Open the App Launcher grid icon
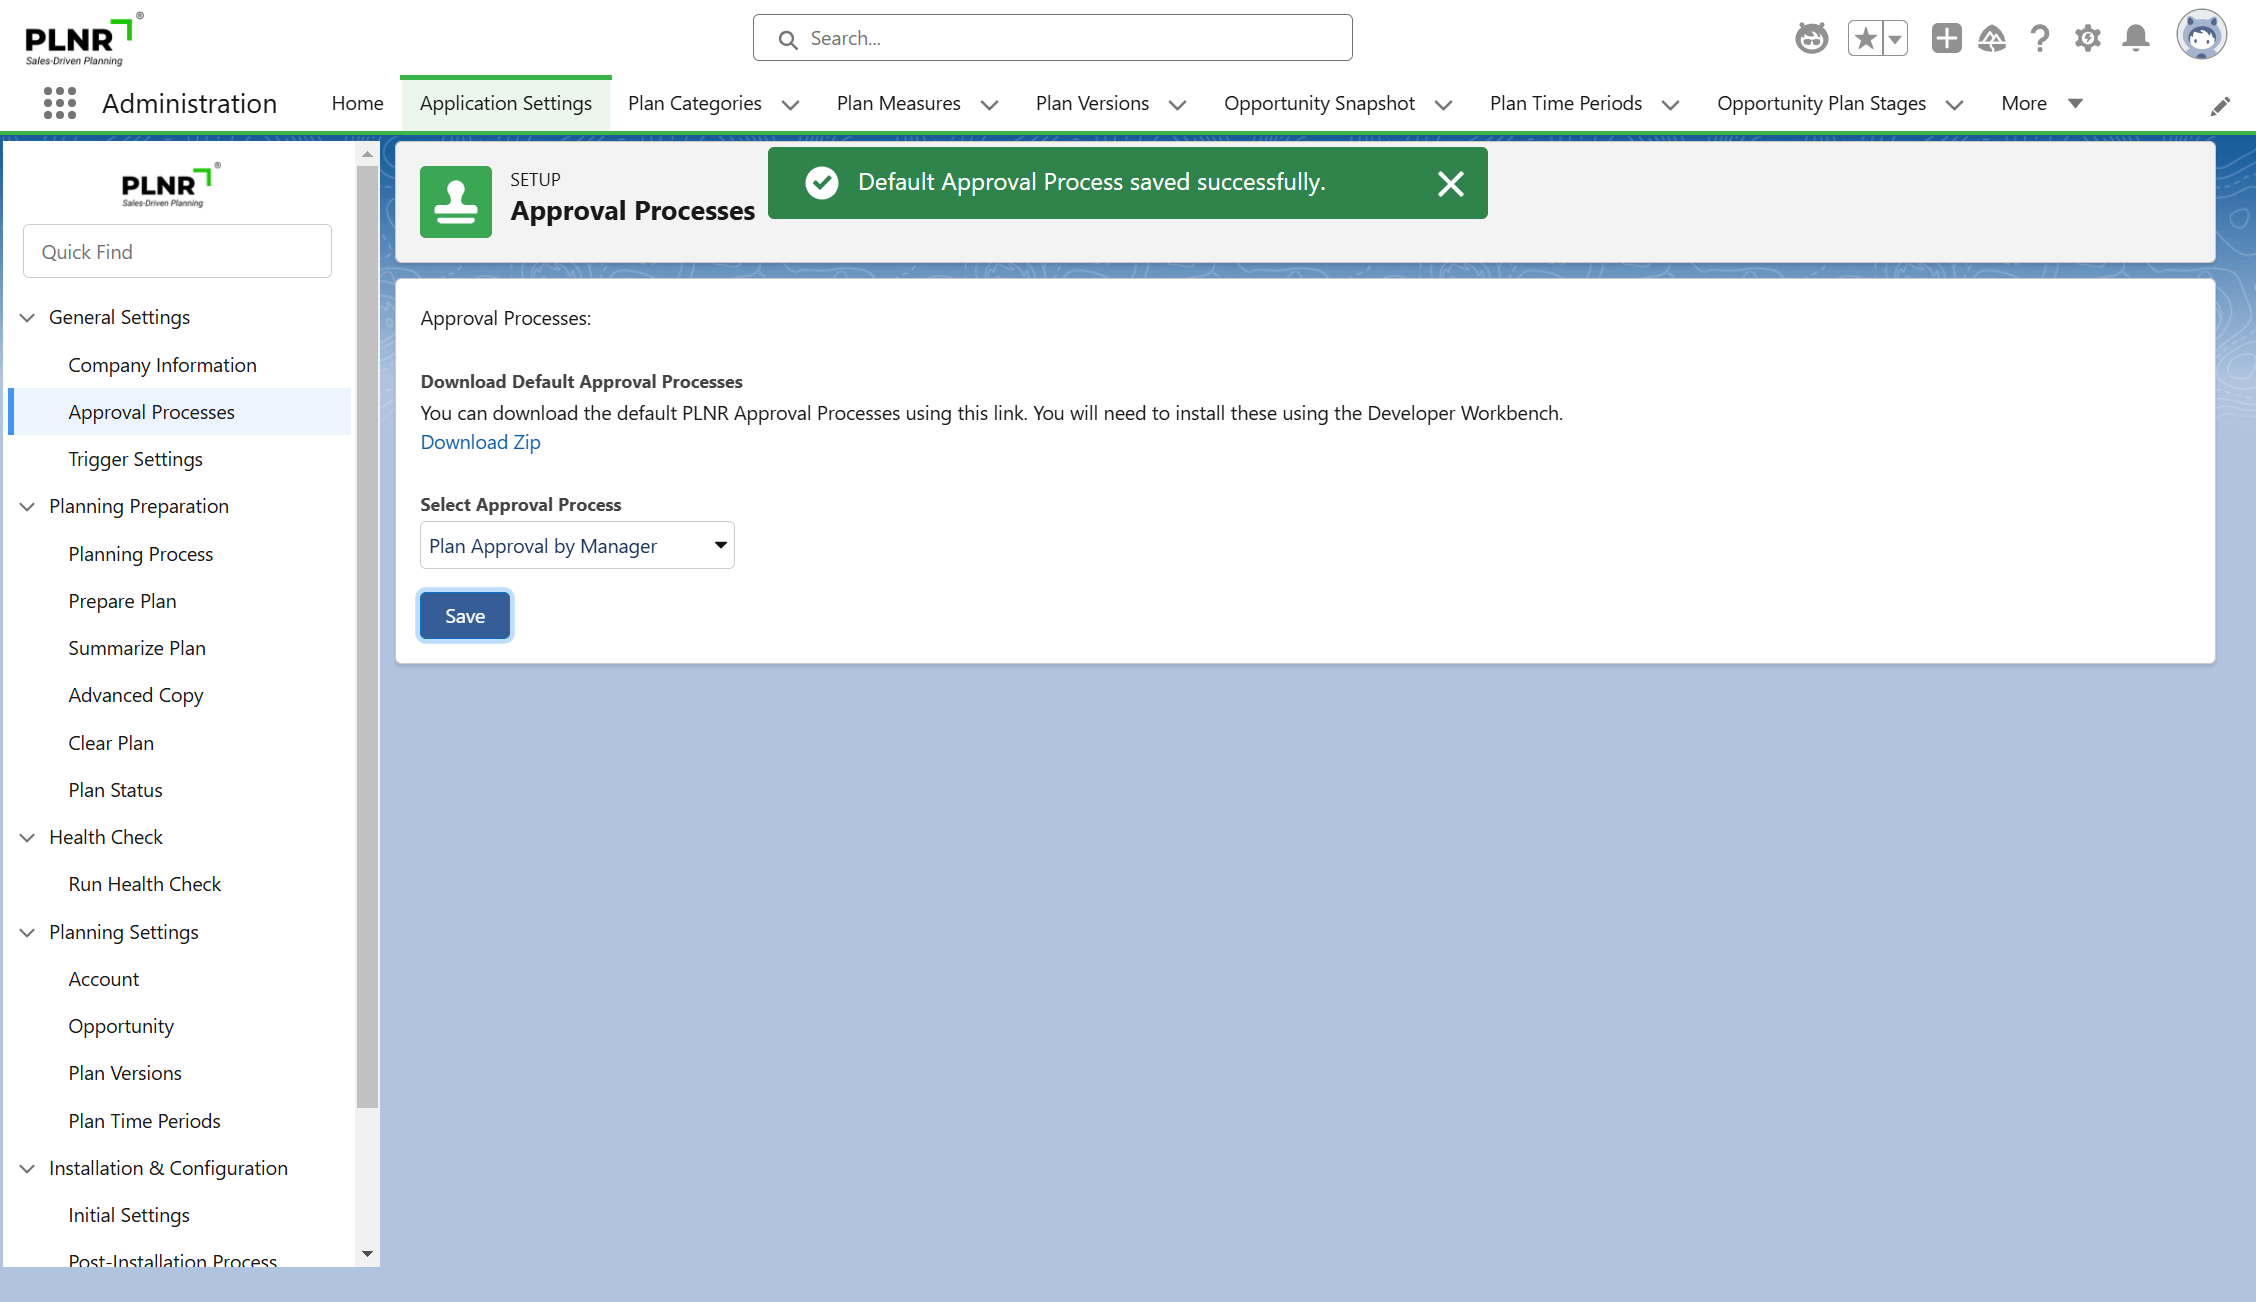The image size is (2256, 1302). tap(60, 103)
